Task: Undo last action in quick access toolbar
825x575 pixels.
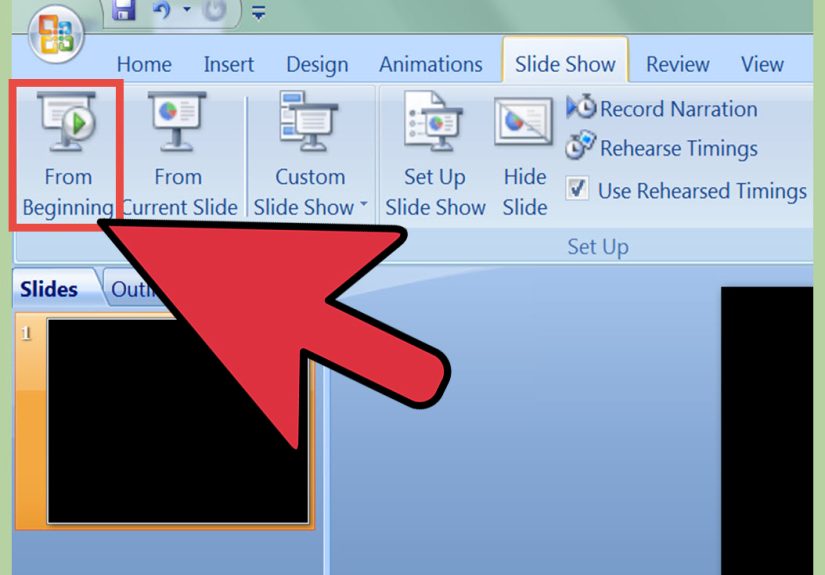Action: (162, 10)
